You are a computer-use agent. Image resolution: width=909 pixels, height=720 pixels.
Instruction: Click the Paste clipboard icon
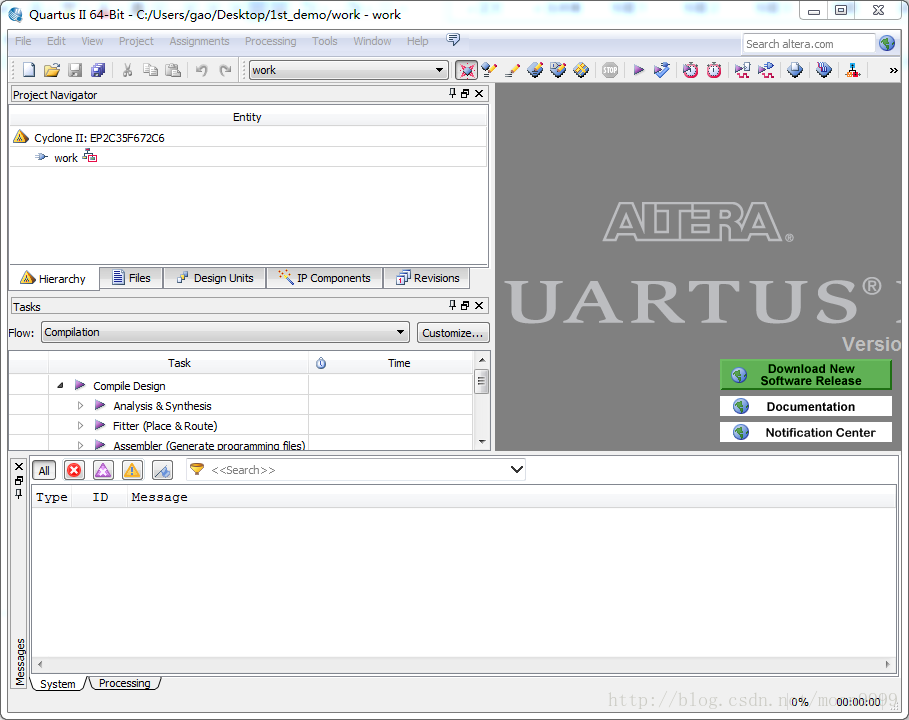[173, 70]
